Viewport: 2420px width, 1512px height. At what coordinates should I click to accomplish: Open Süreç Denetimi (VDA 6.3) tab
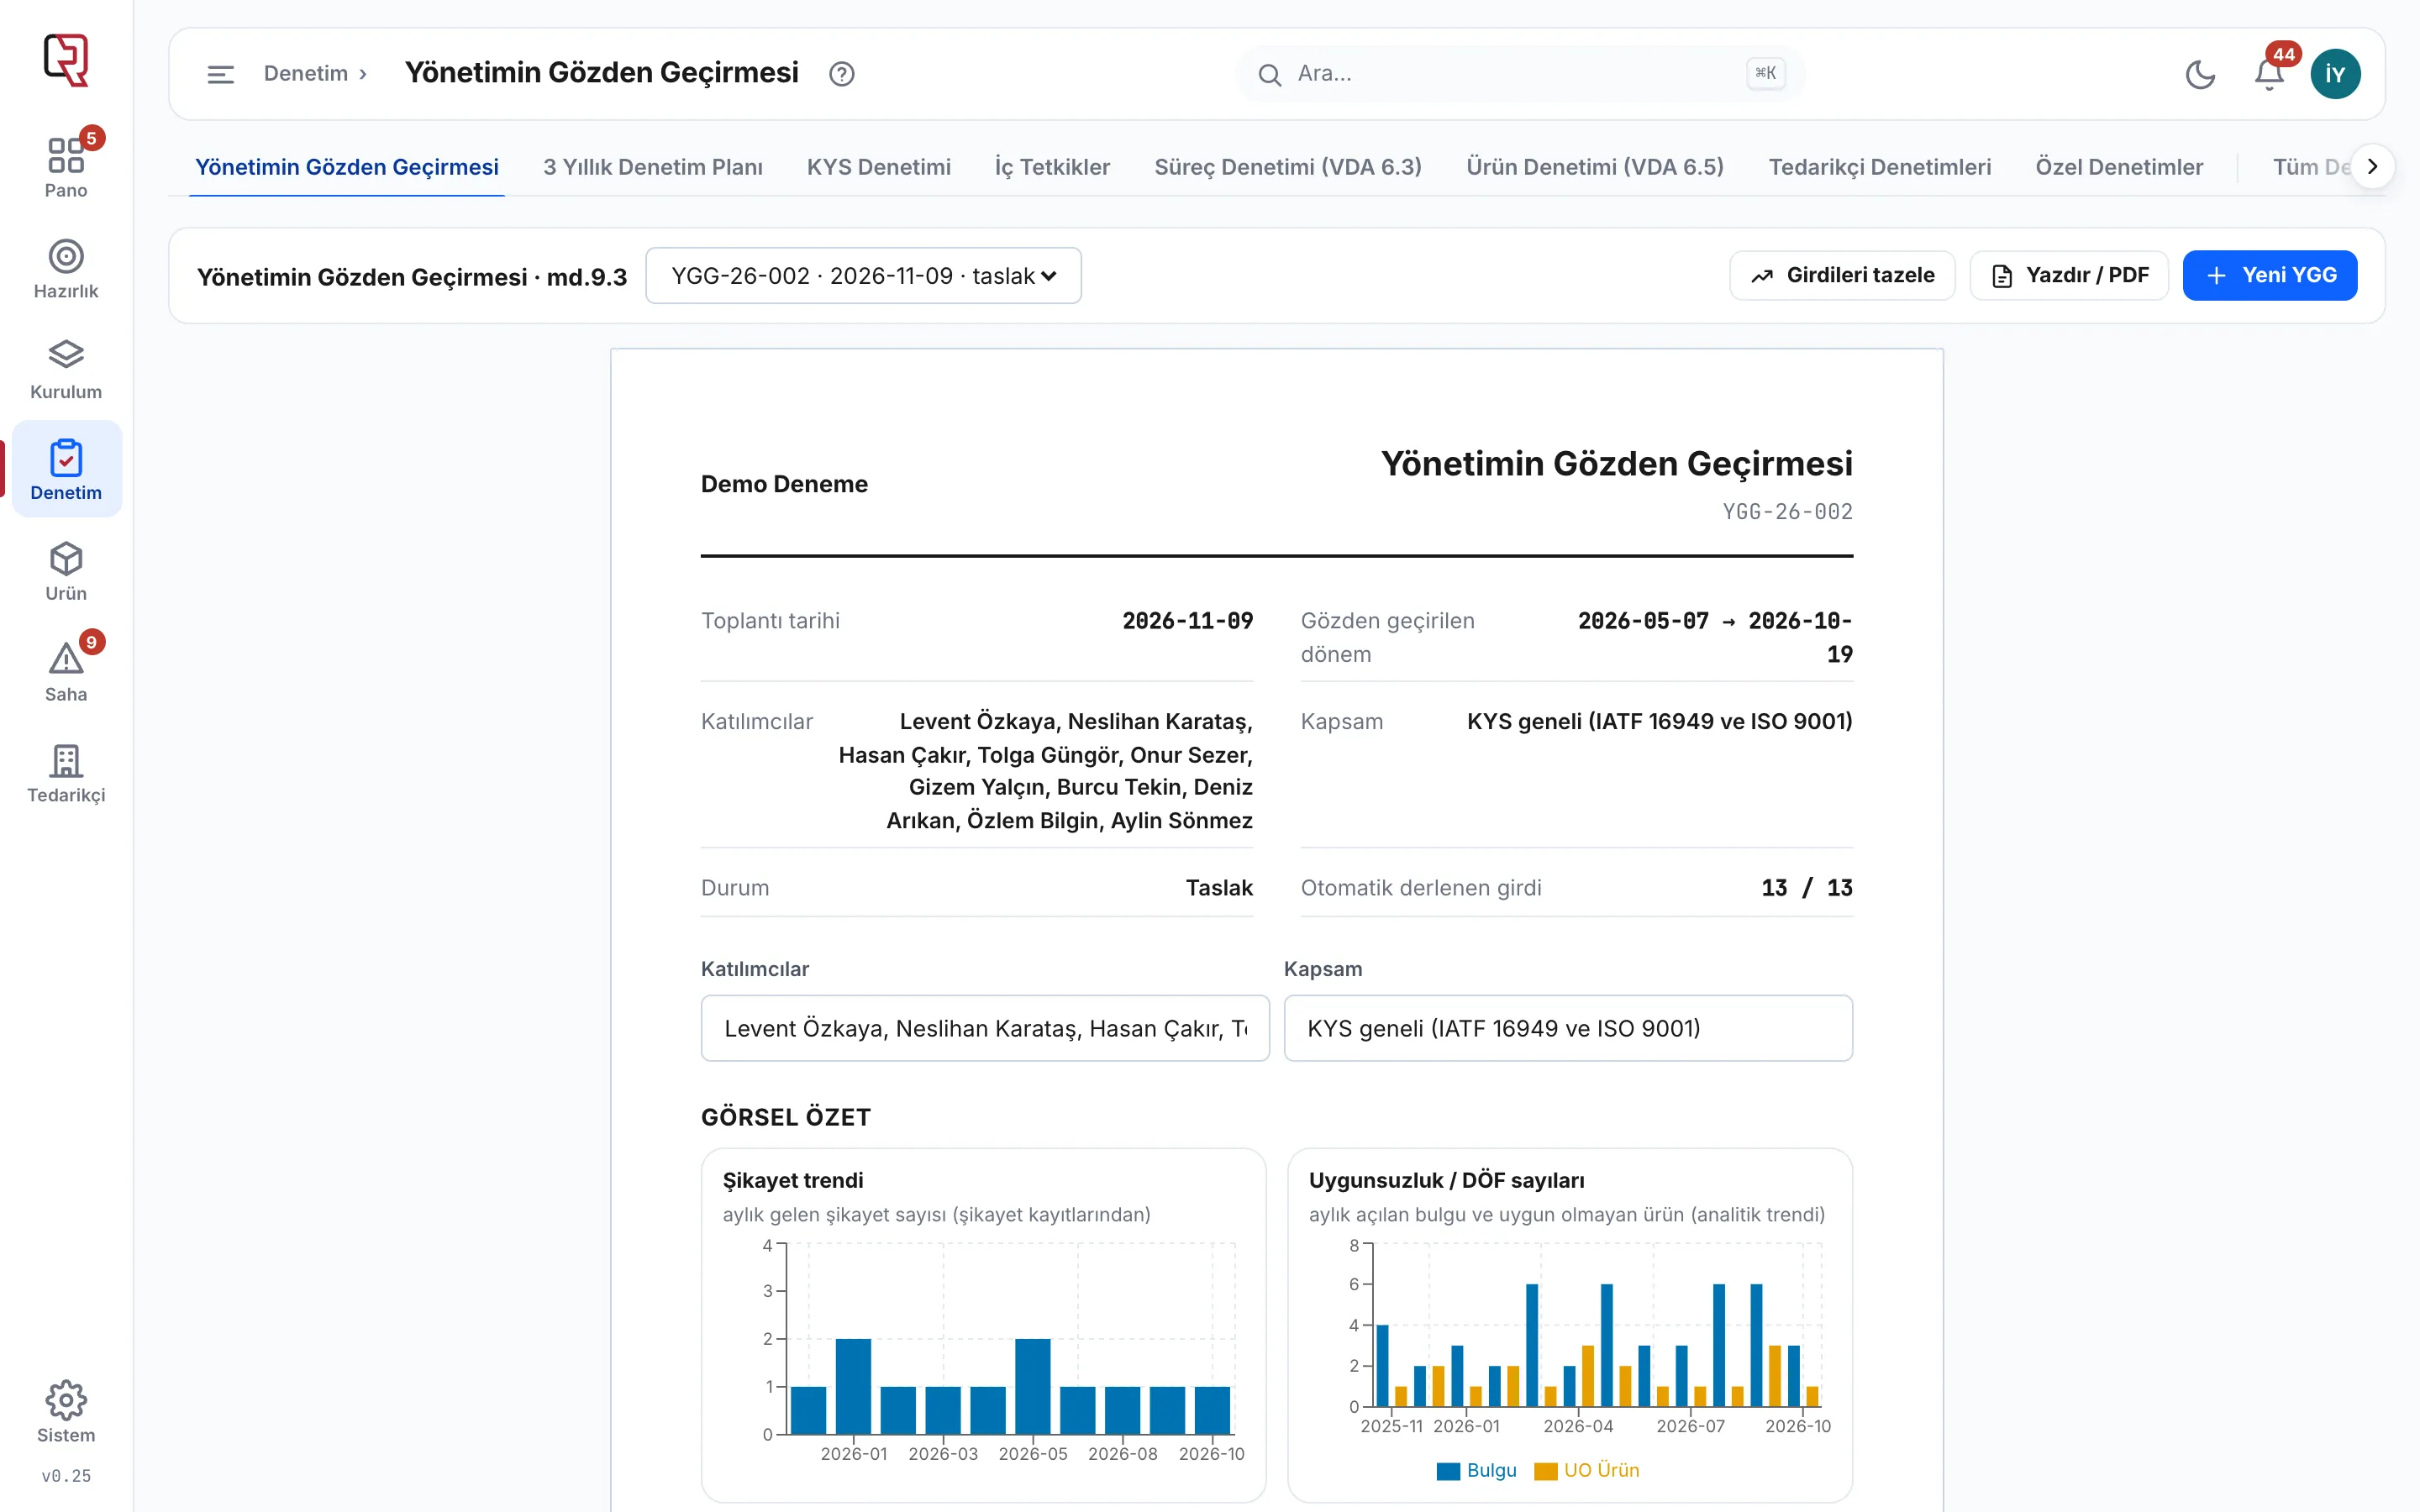tap(1288, 167)
